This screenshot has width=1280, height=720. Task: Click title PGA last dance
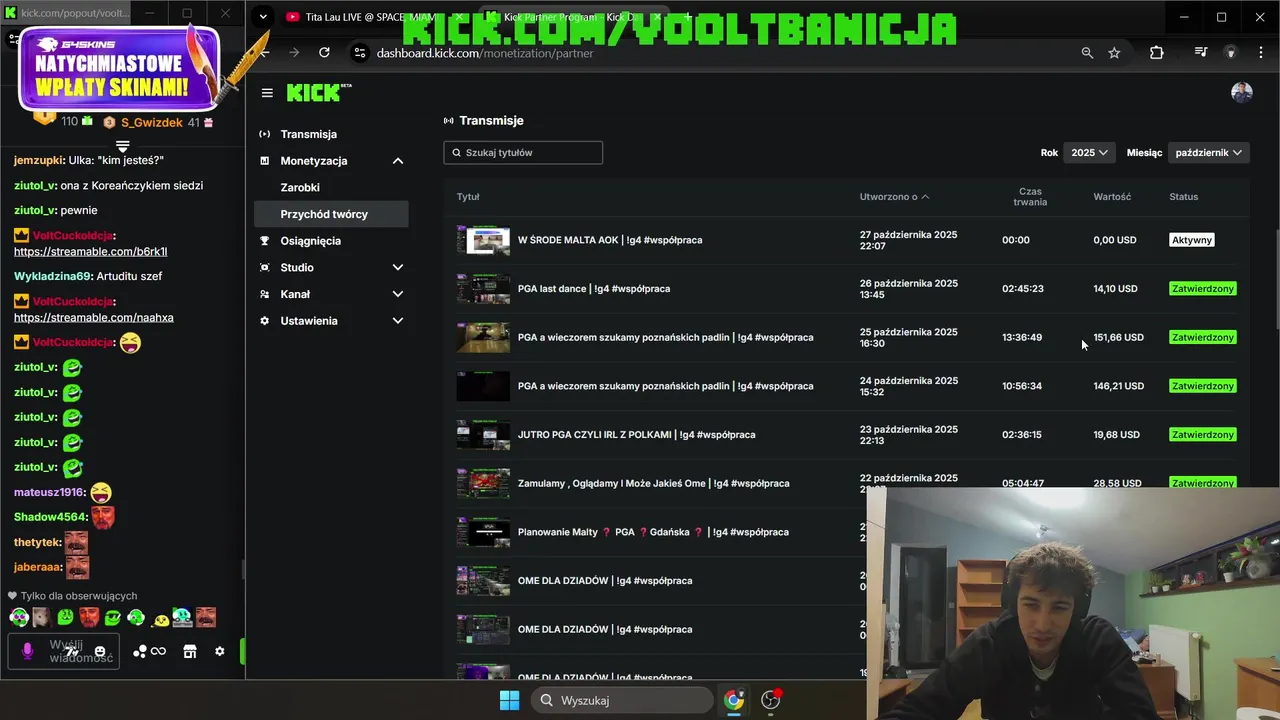tap(594, 289)
